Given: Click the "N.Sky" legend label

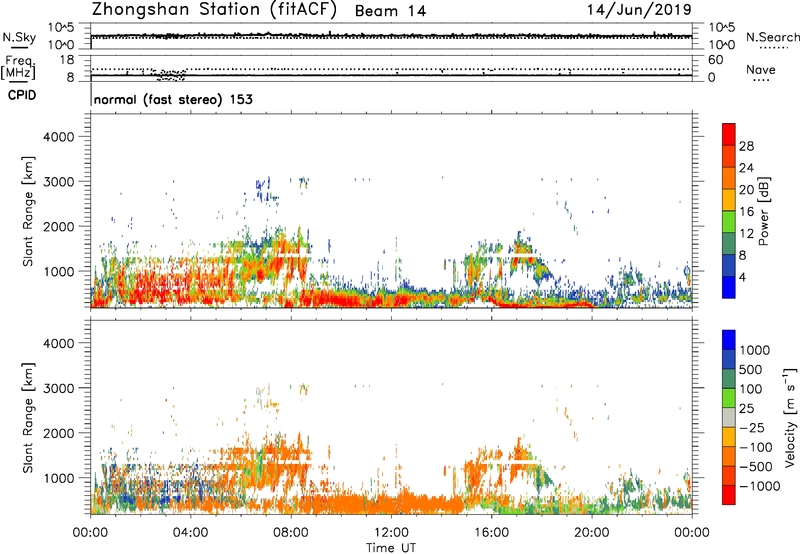Looking at the screenshot, I should (19, 37).
